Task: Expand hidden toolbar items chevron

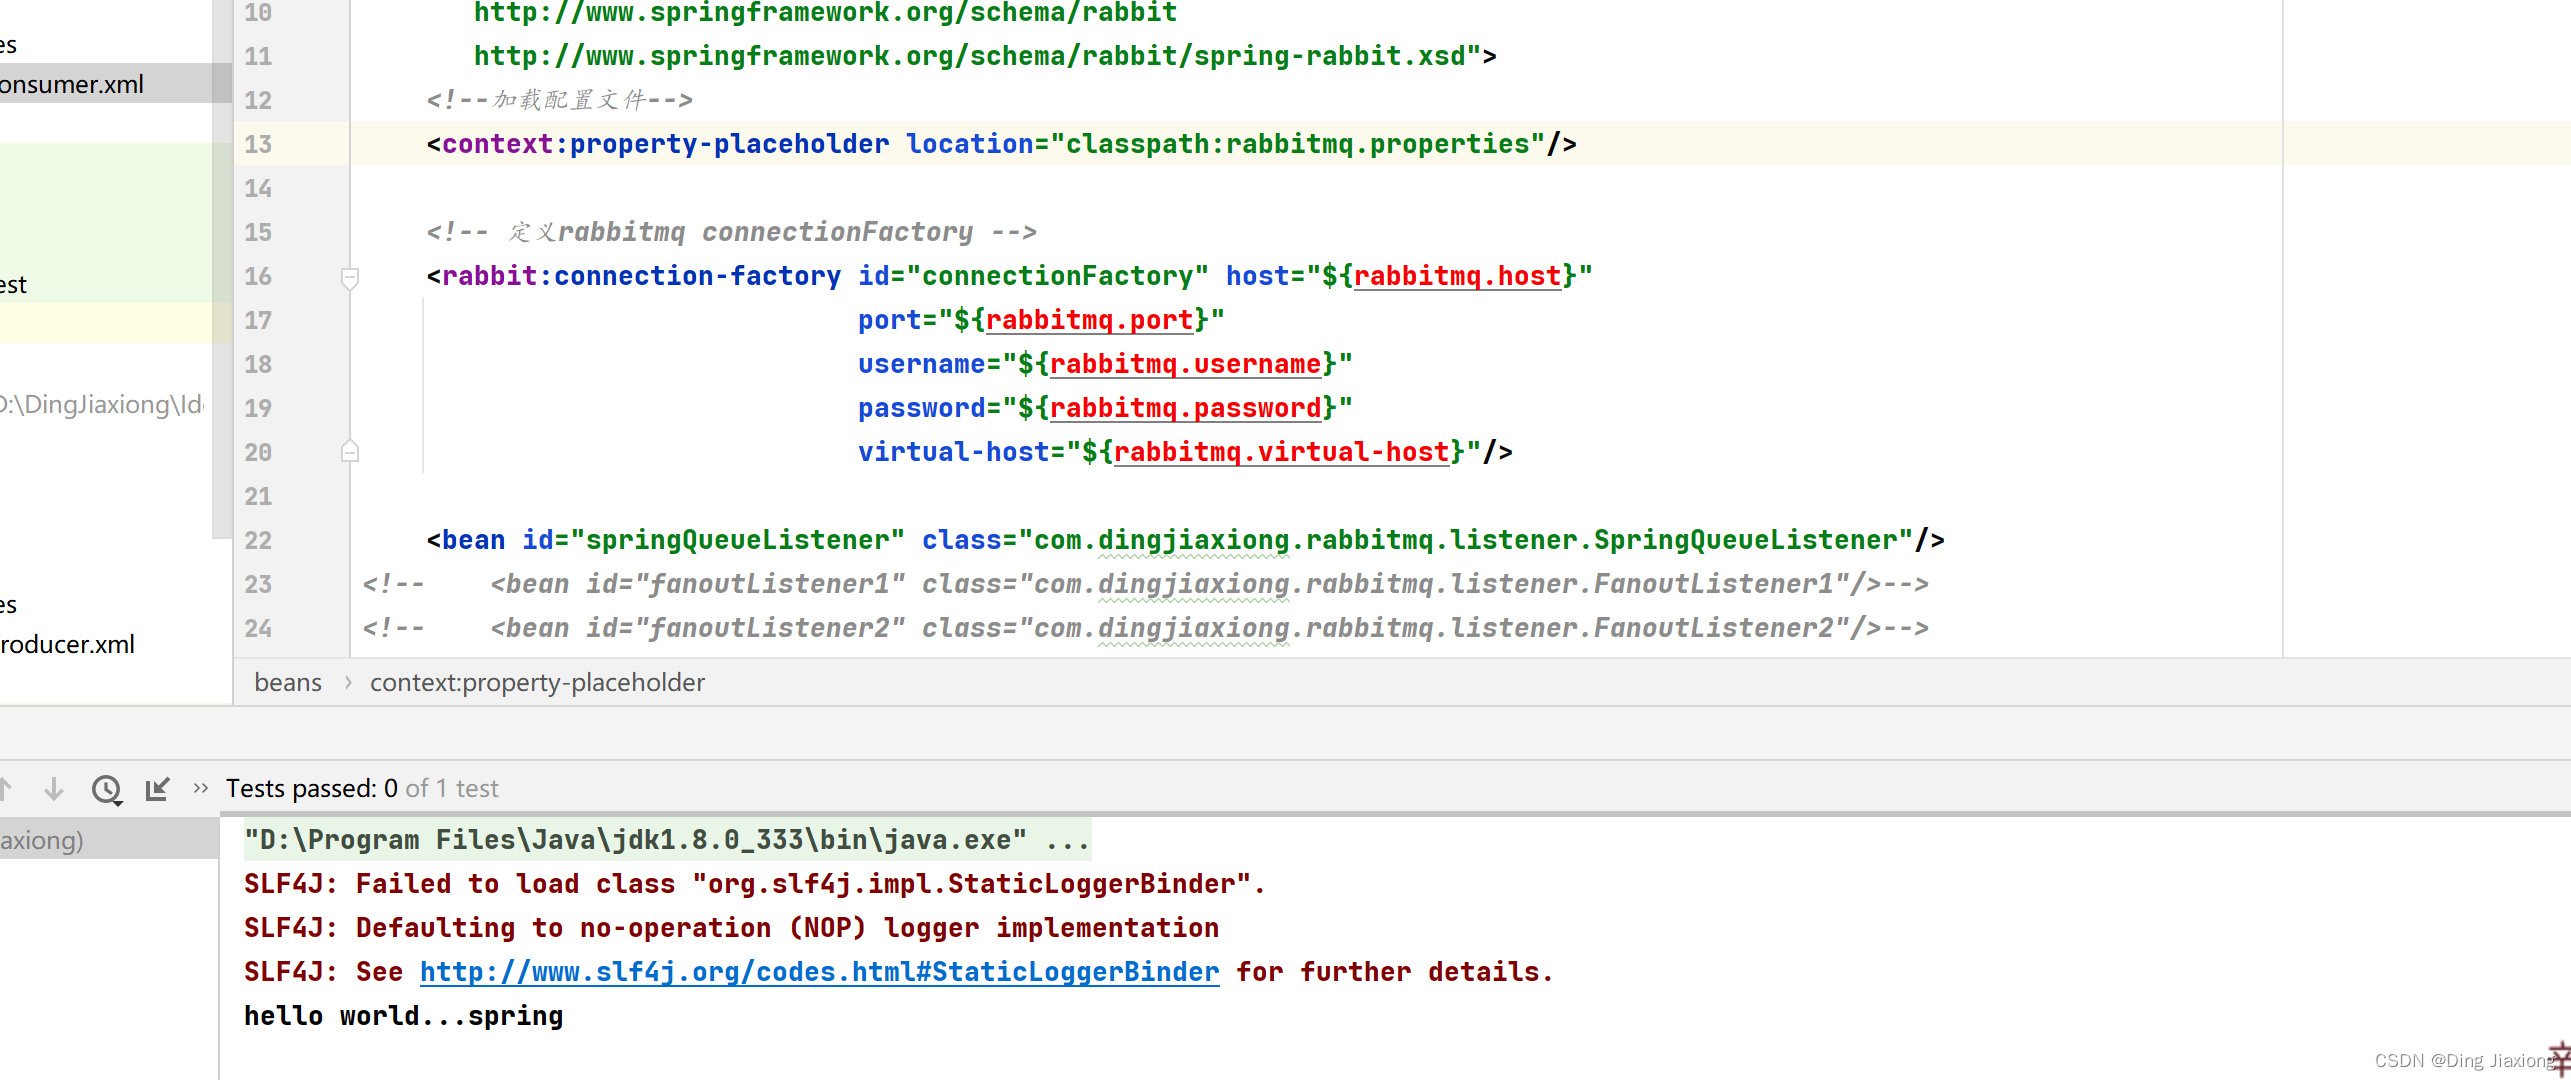Action: tap(200, 788)
